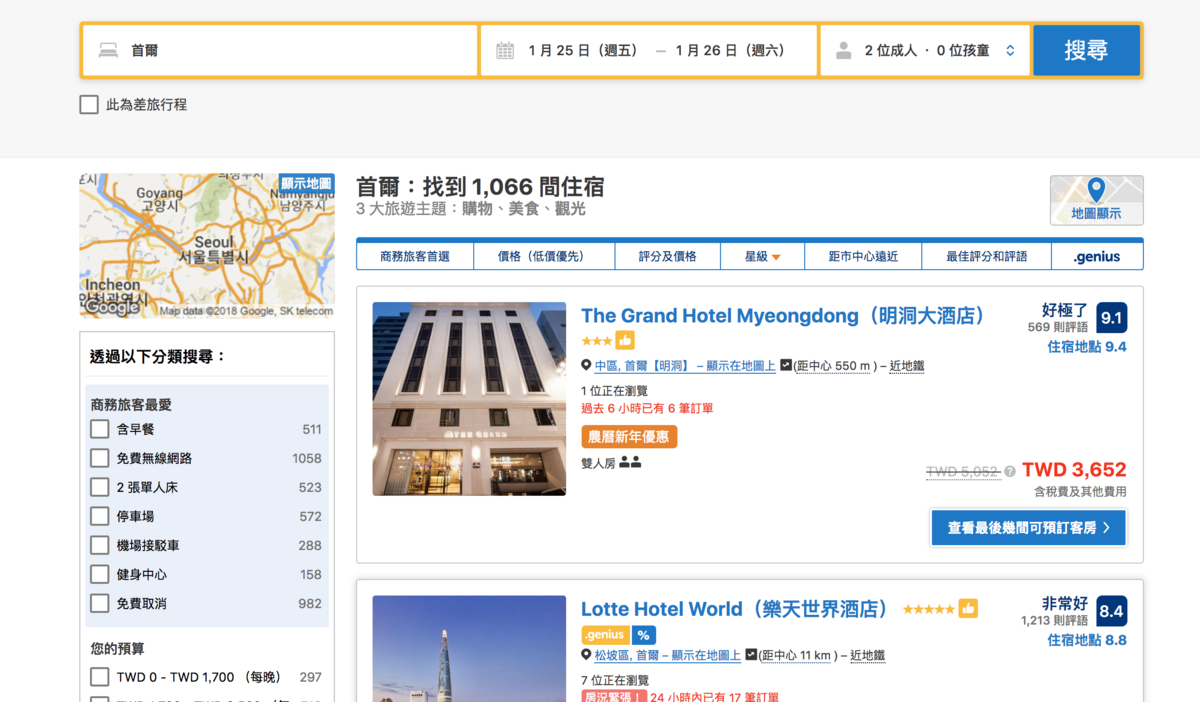Sort by 評分及價格
This screenshot has width=1200, height=702.
coord(667,256)
